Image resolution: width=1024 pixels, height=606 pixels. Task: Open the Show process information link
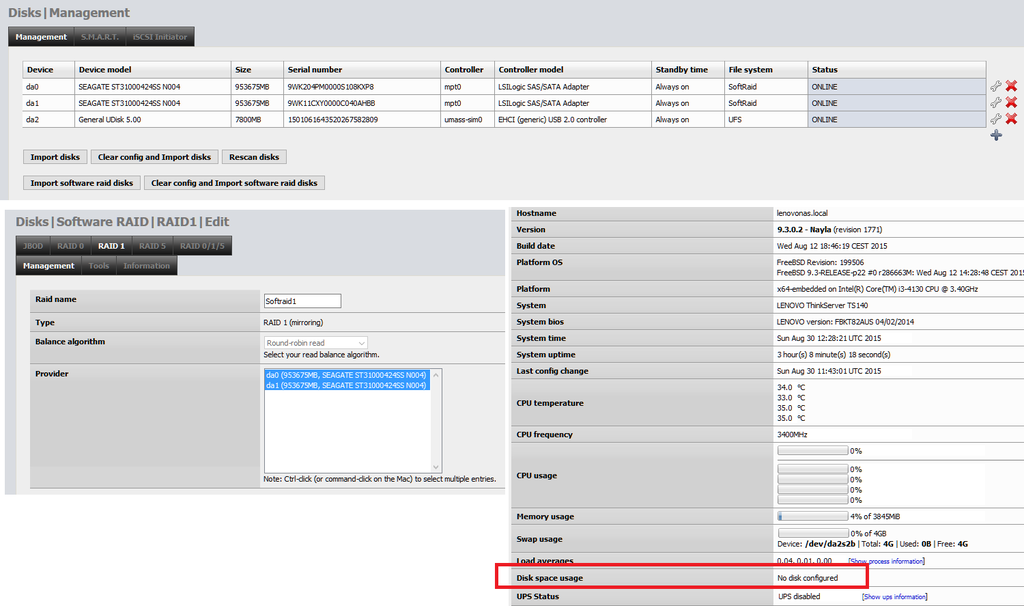pyautogui.click(x=886, y=562)
